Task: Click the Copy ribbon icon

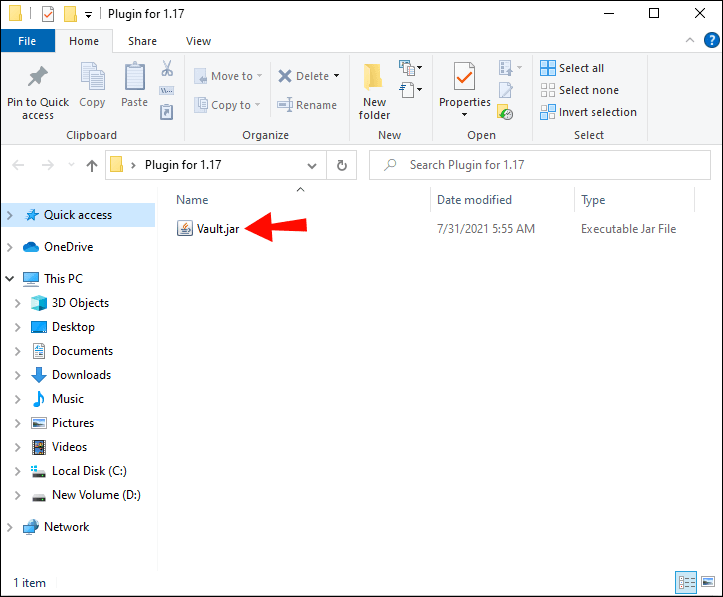Action: (x=93, y=76)
